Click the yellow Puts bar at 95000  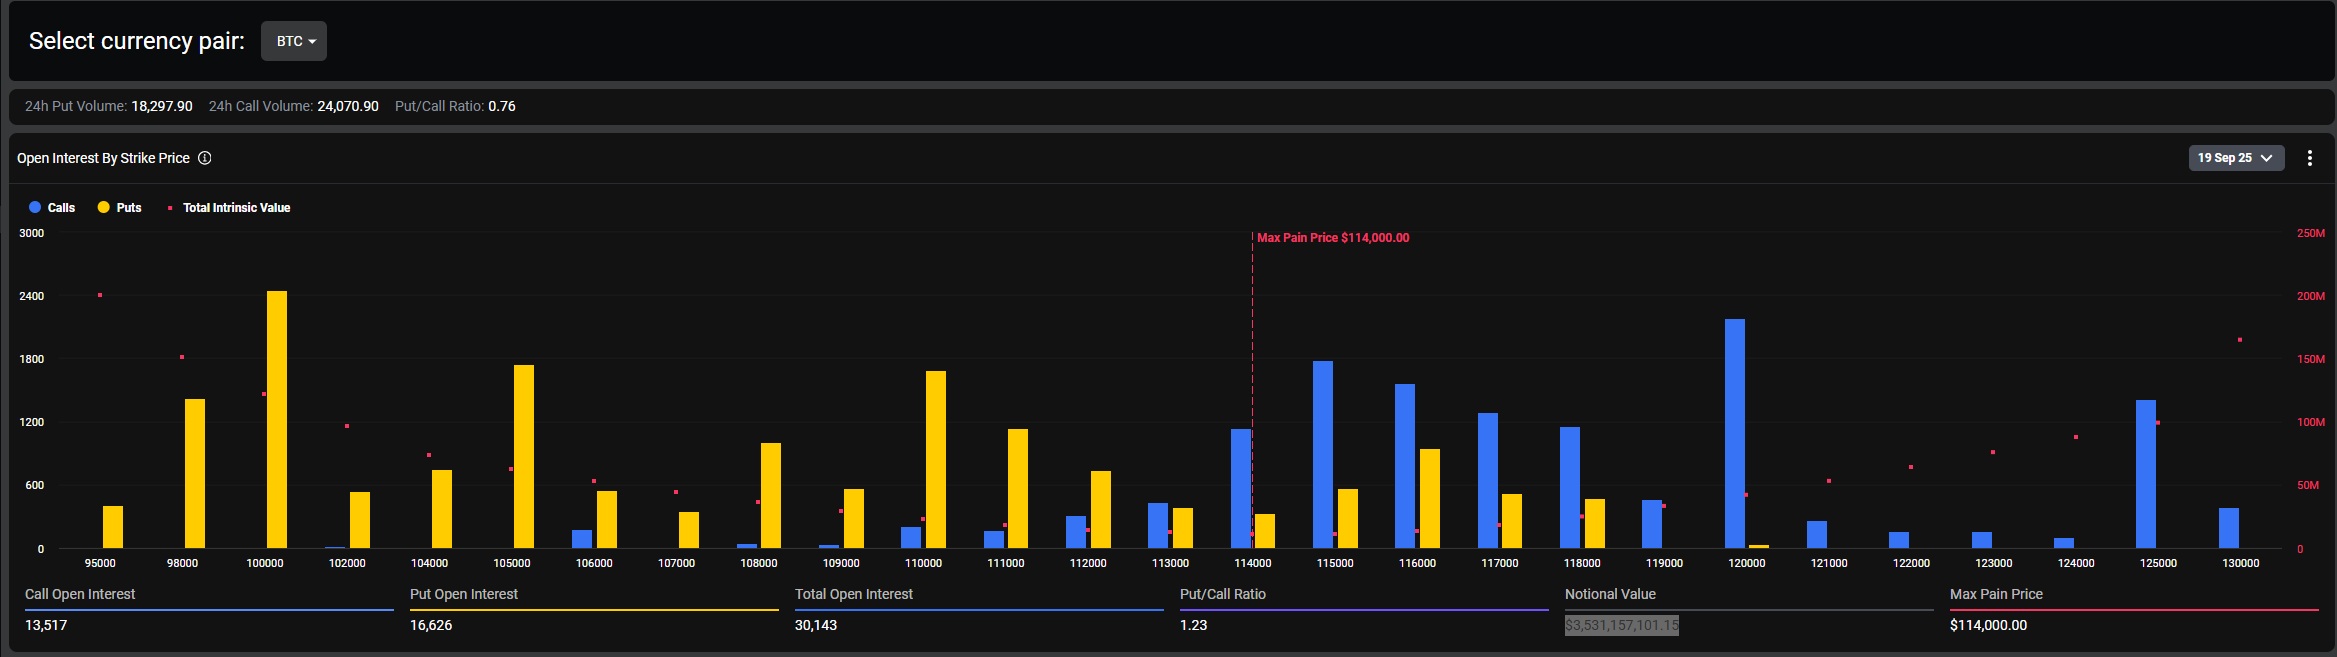click(x=113, y=527)
